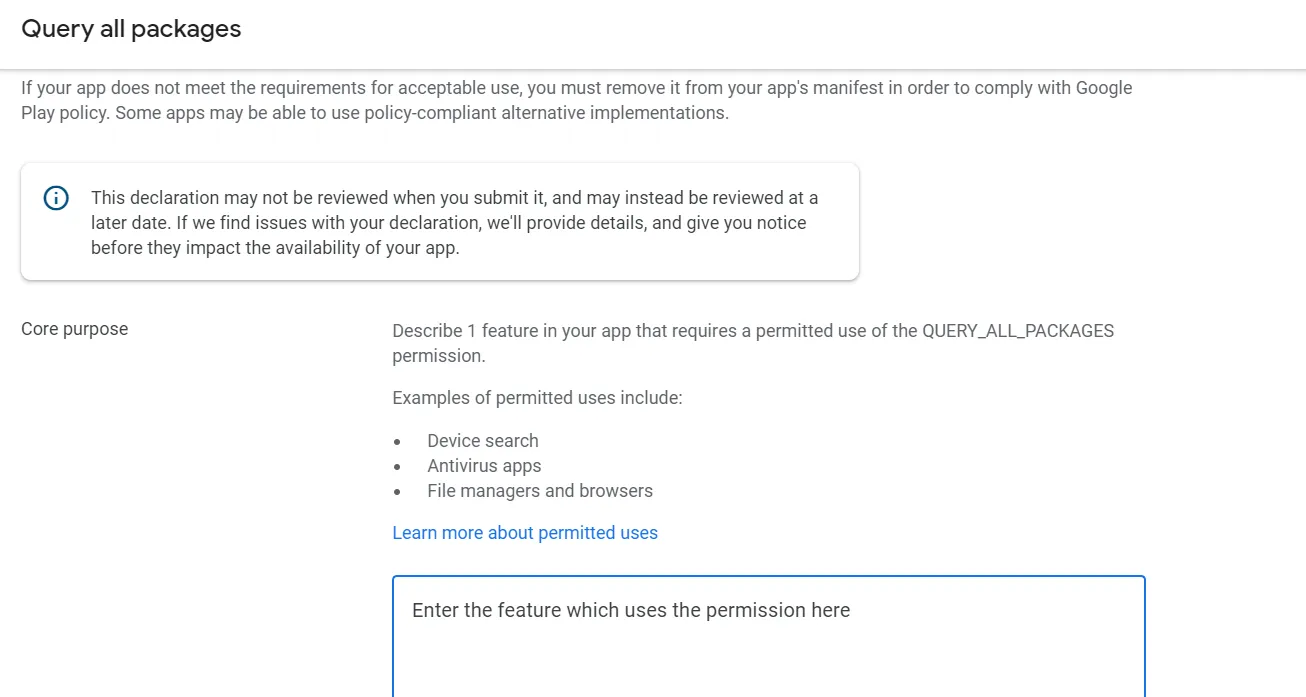The width and height of the screenshot is (1306, 697).
Task: Click the QUERY_ALL_PACKAGES permission name text
Action: pos(1017,331)
